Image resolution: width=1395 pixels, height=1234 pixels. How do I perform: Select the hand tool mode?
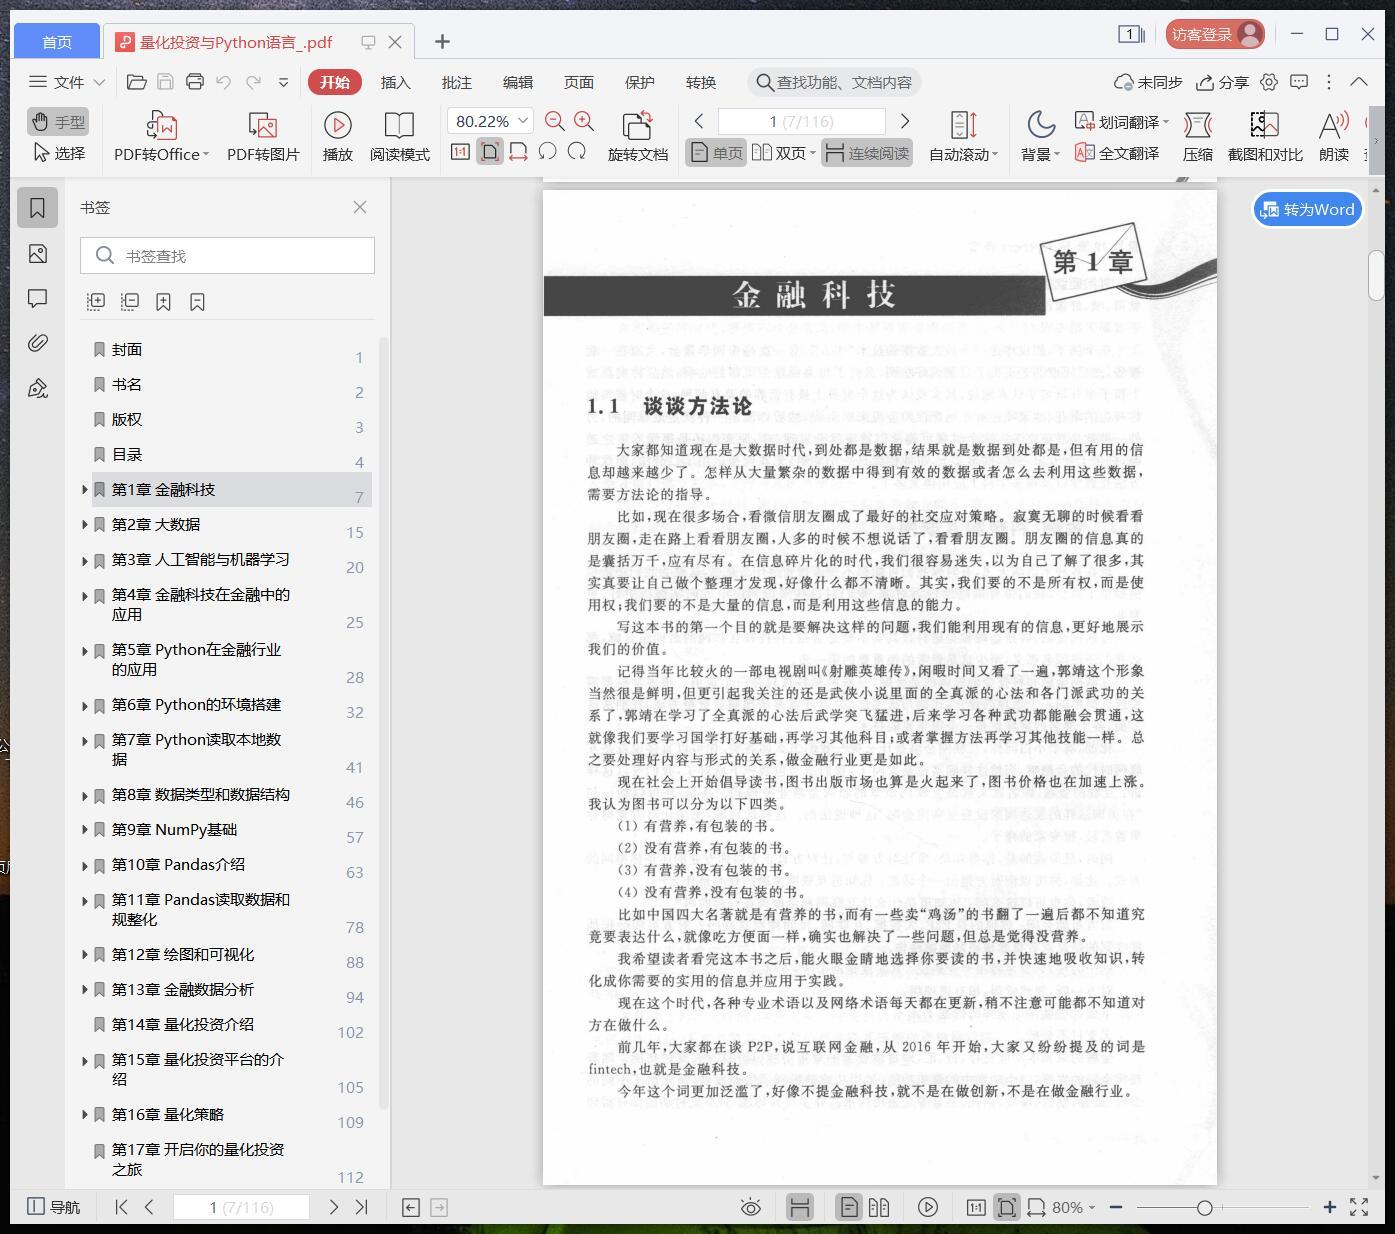click(59, 121)
